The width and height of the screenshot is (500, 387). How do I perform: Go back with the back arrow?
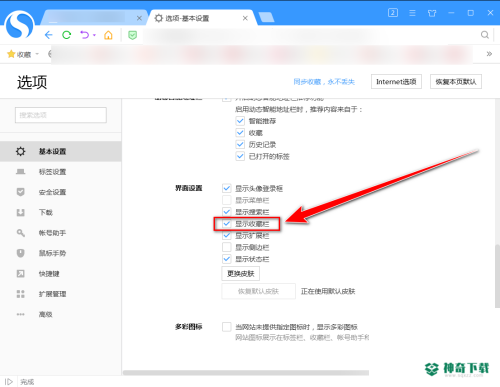click(x=49, y=35)
